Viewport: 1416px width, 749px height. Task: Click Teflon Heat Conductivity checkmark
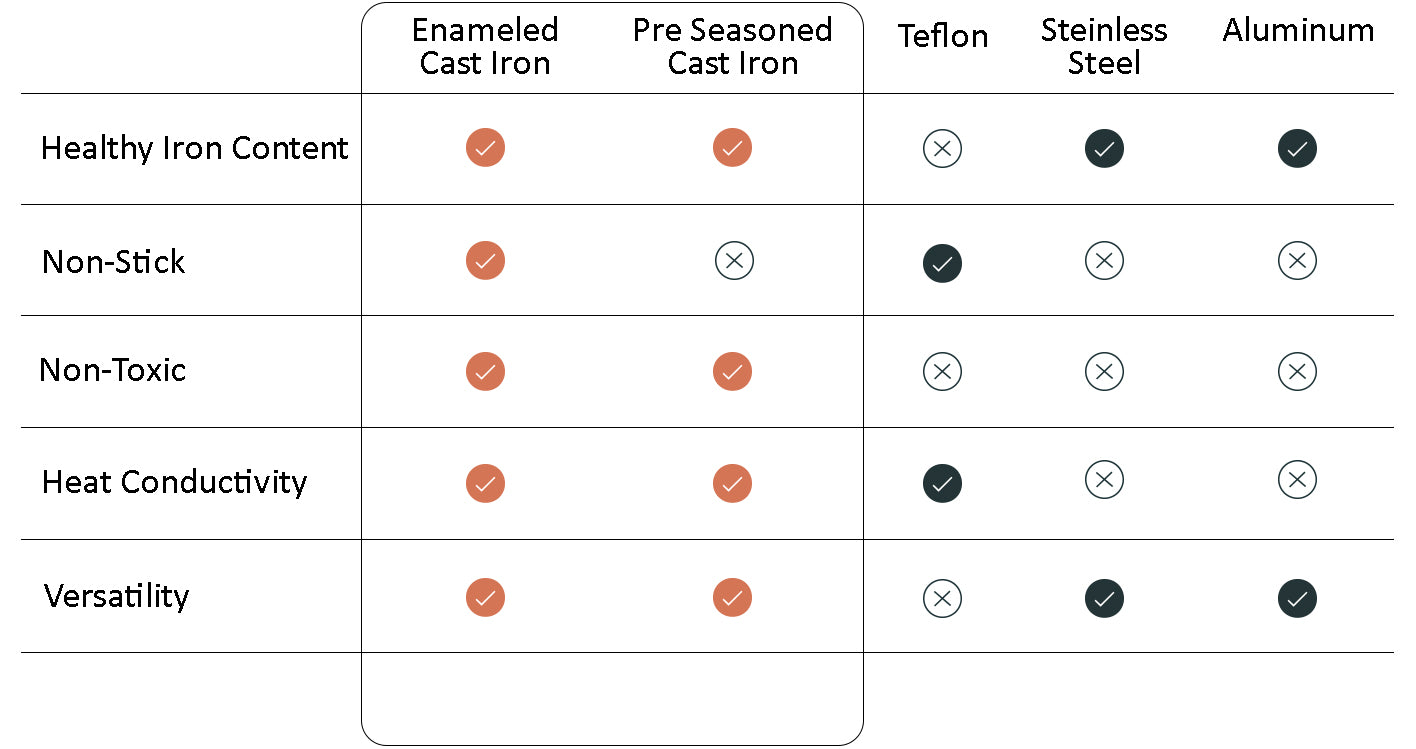[x=942, y=483]
